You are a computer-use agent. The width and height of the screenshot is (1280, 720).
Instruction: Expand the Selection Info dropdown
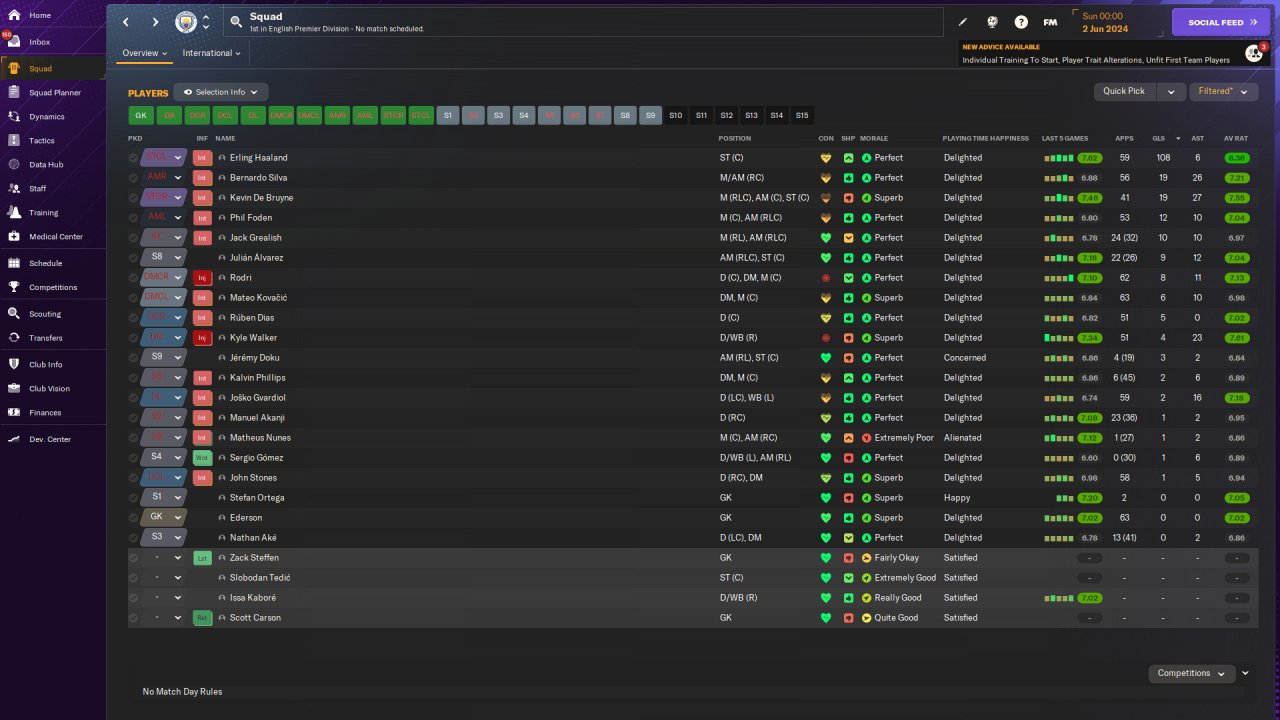221,92
